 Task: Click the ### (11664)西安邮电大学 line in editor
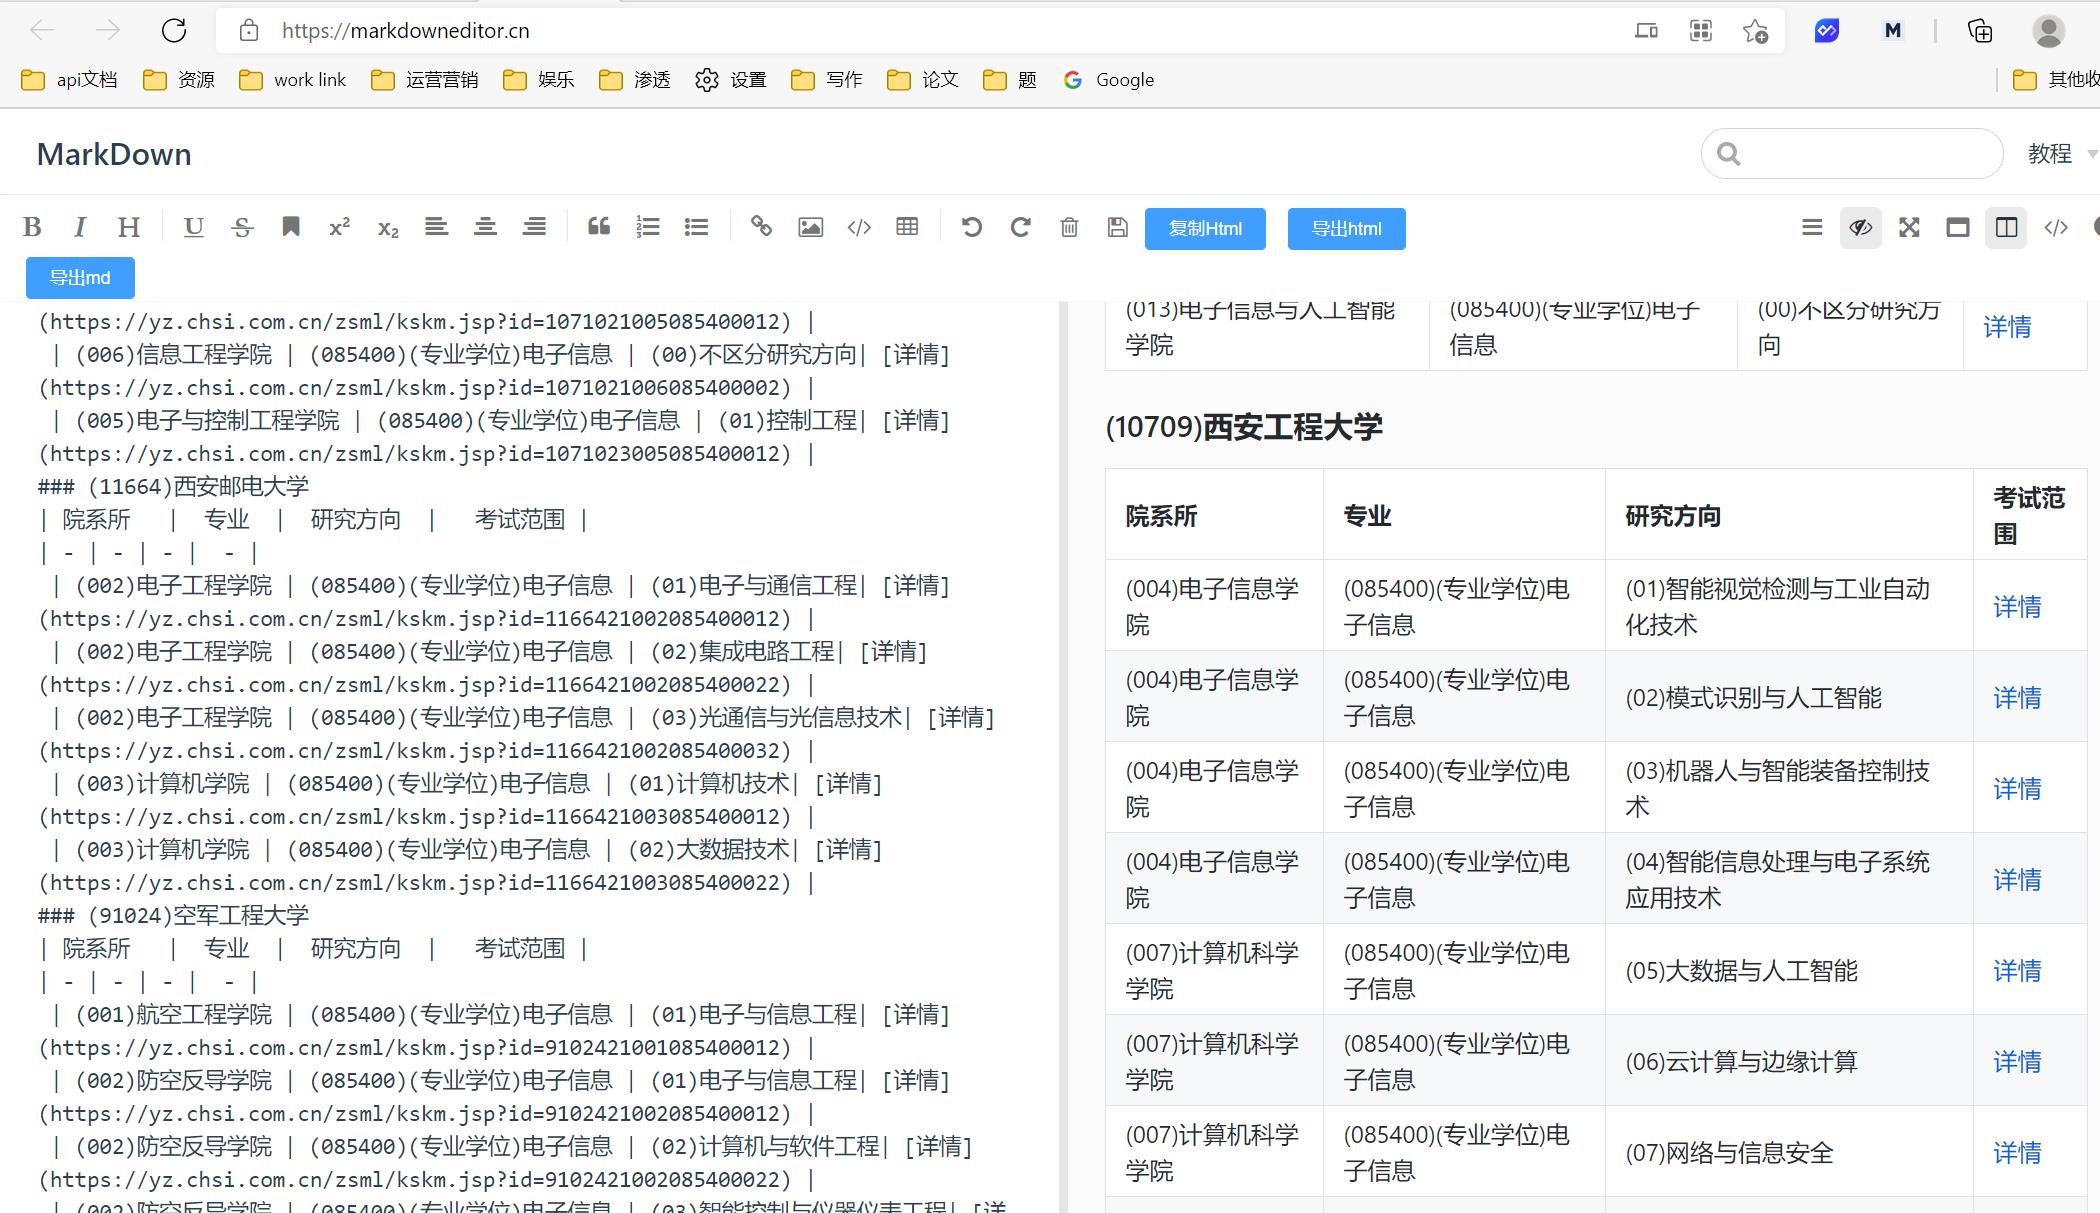pos(173,487)
